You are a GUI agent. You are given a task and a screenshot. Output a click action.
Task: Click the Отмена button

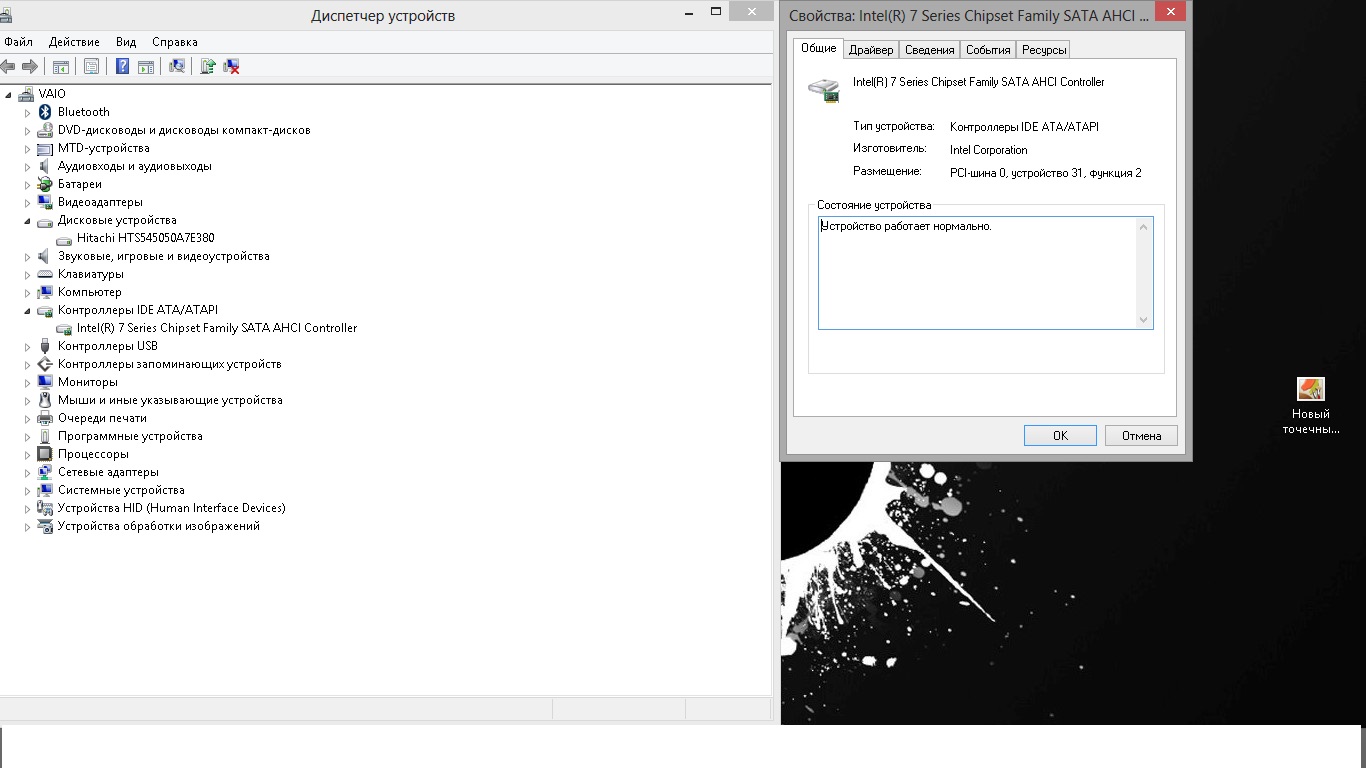[1141, 435]
